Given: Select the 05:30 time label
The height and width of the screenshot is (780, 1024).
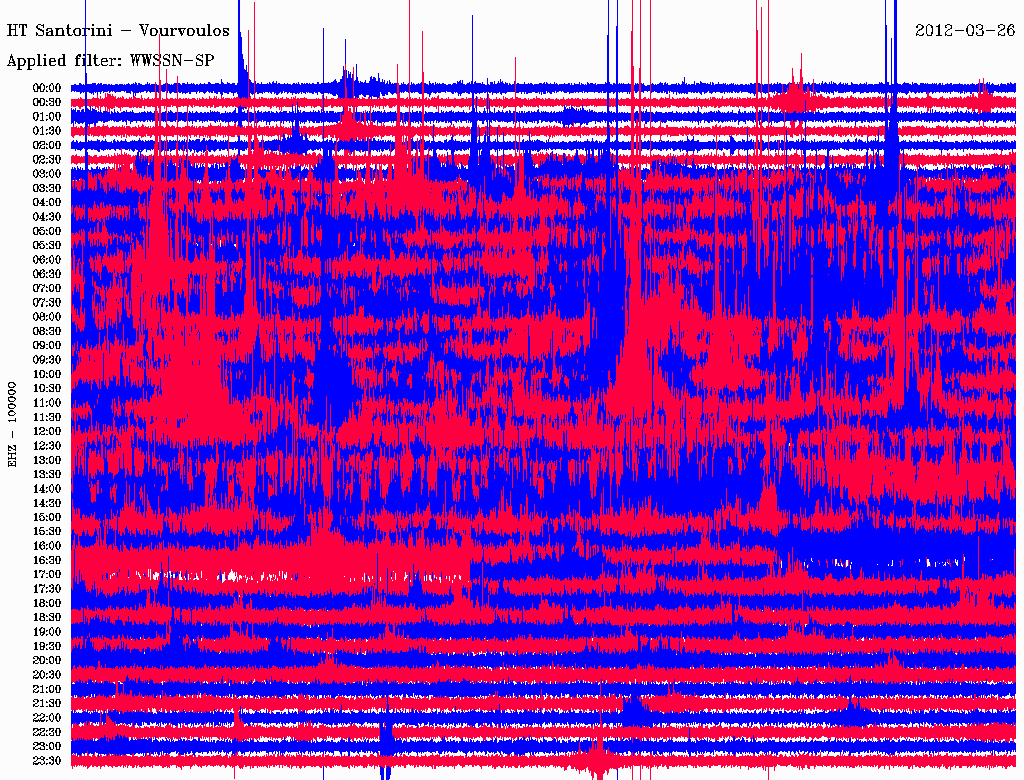Looking at the screenshot, I should [47, 246].
